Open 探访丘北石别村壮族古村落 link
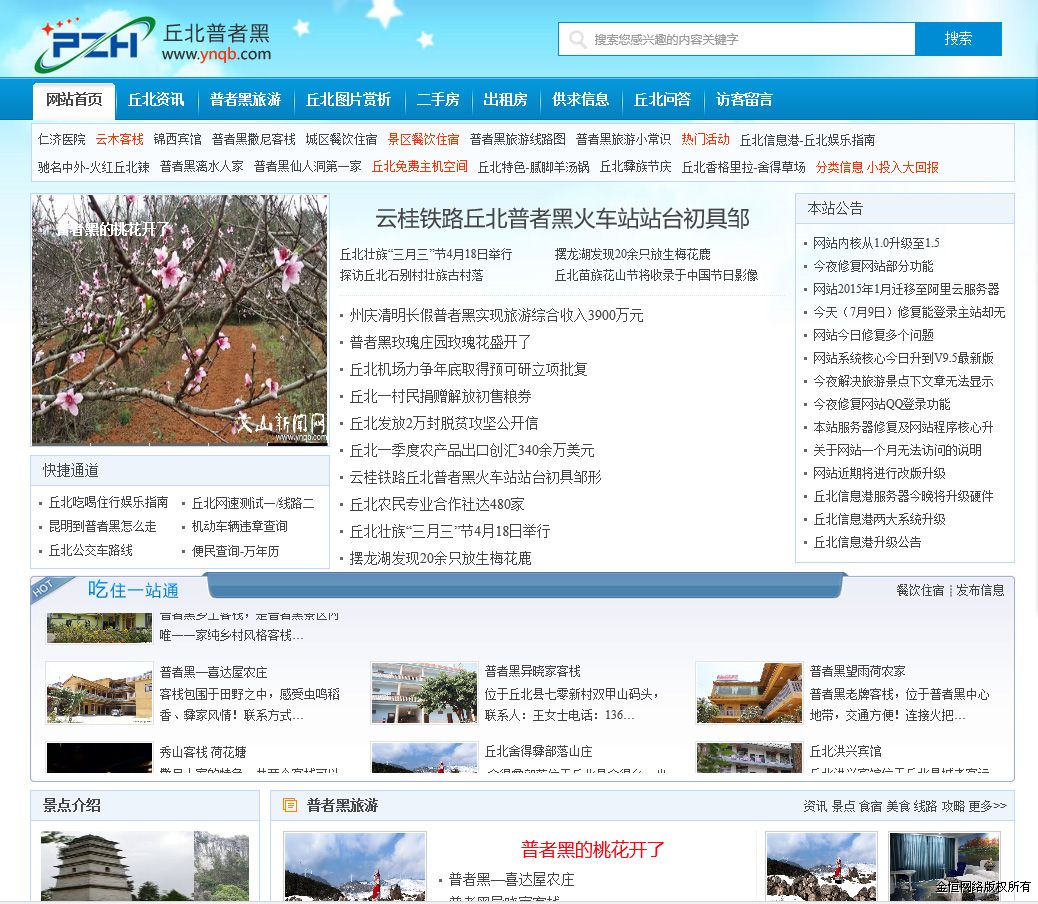Image resolution: width=1038 pixels, height=904 pixels. point(412,275)
